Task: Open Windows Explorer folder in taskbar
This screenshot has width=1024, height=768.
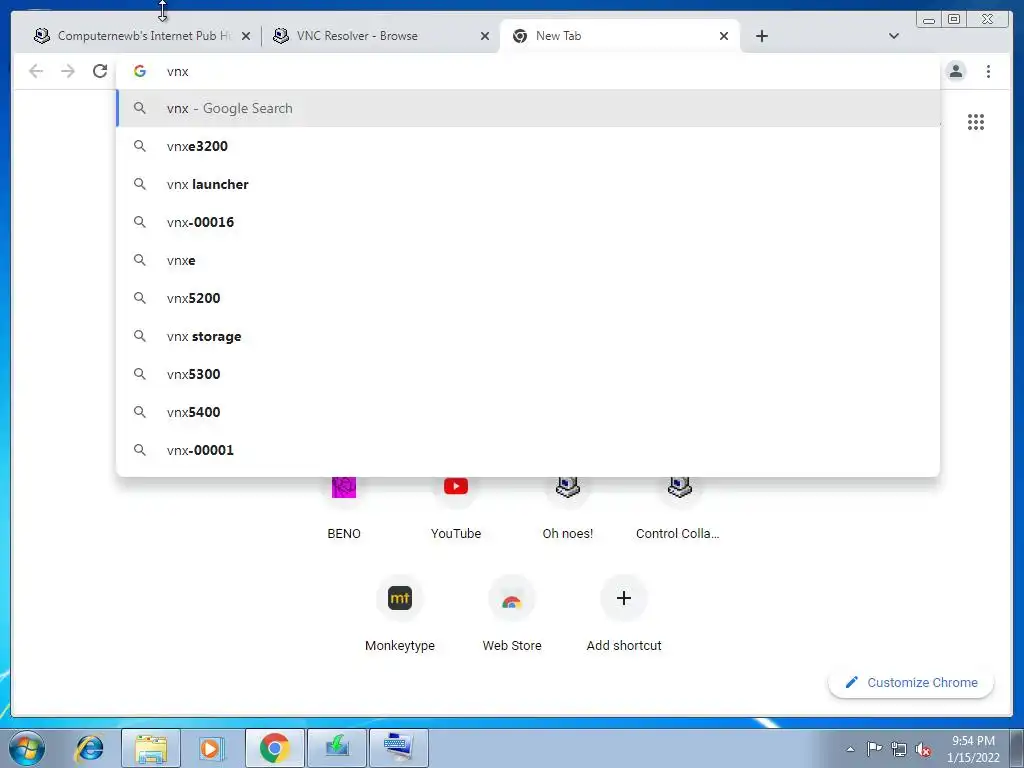Action: (151, 748)
